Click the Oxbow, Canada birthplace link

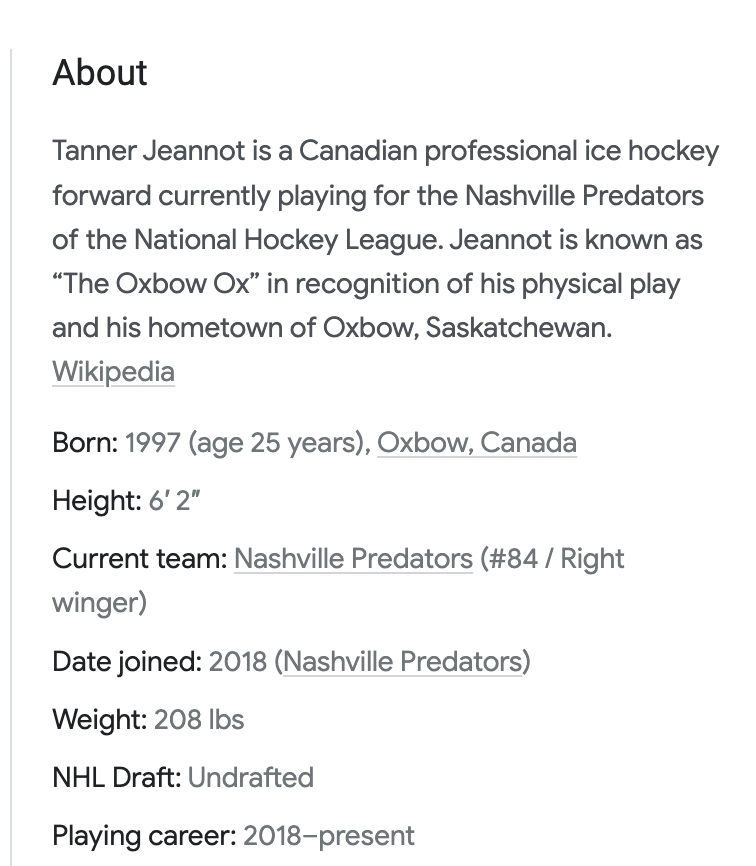click(x=476, y=443)
